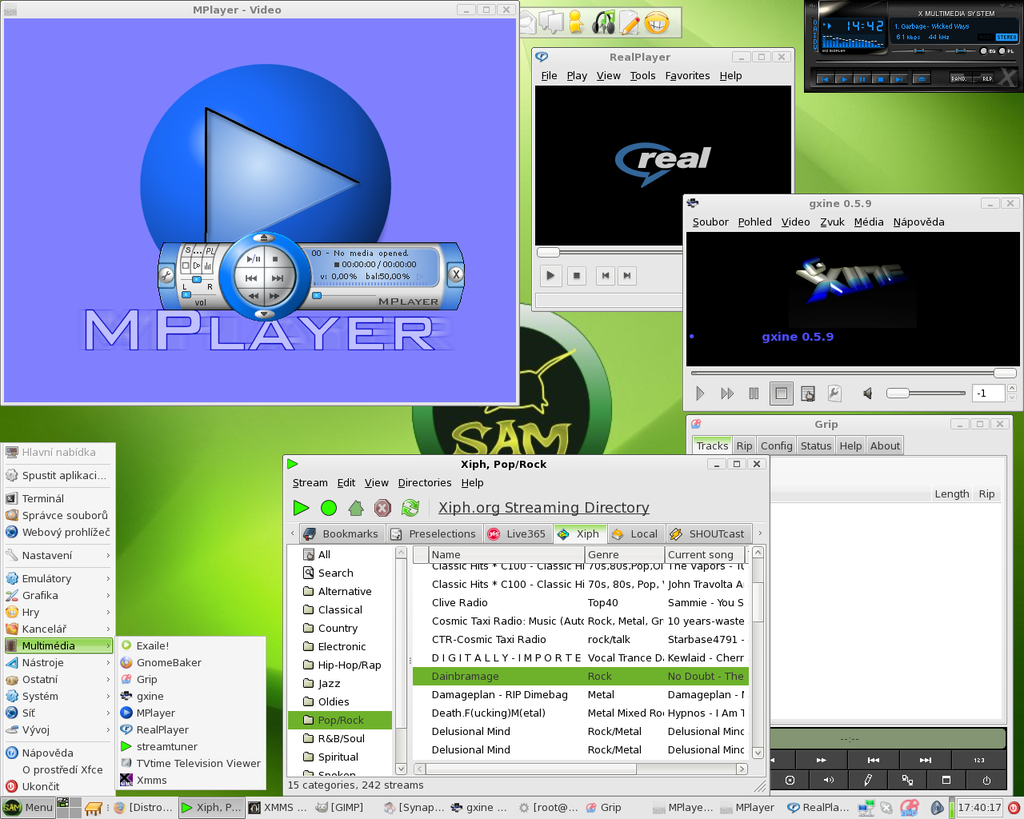This screenshot has width=1024, height=819.
Task: Open the Favorites menu in RealPlayer
Action: click(x=687, y=76)
